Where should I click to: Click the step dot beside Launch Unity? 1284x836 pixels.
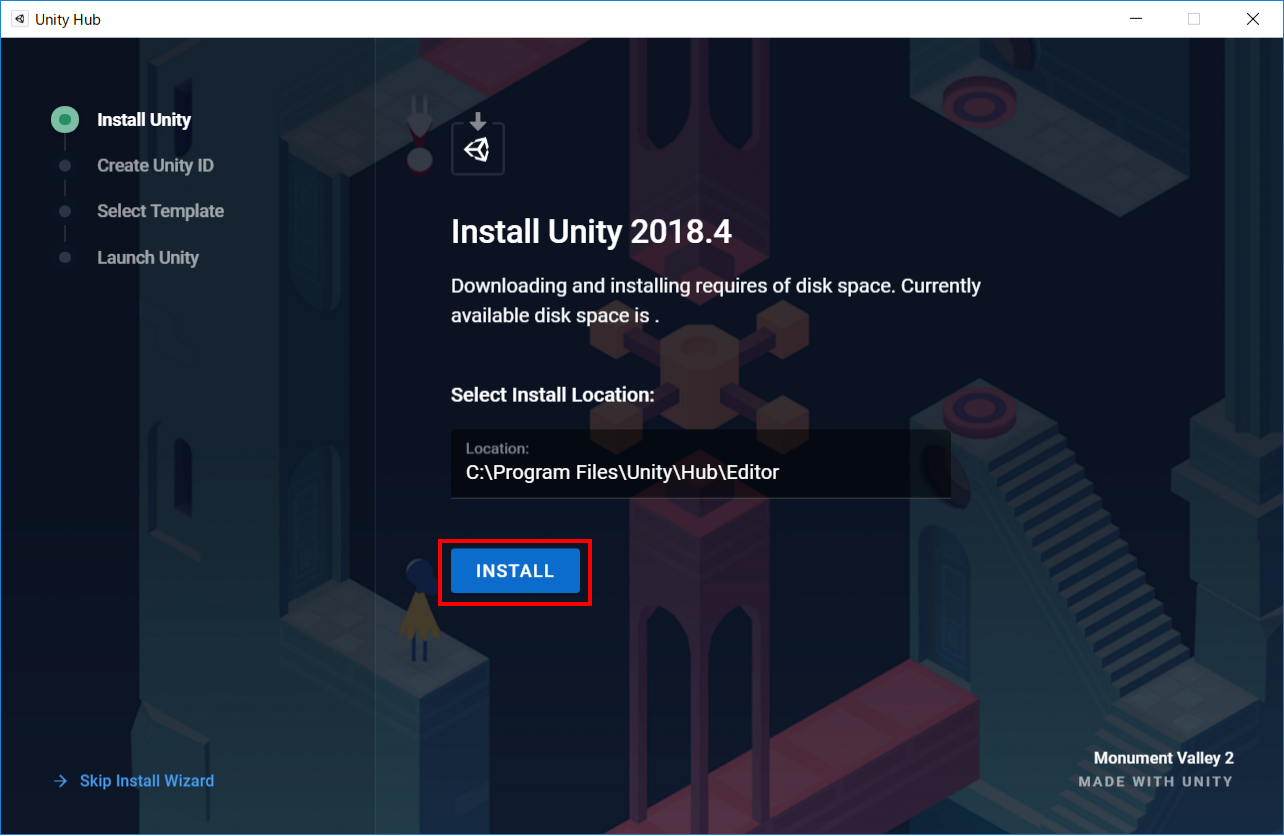click(x=65, y=258)
